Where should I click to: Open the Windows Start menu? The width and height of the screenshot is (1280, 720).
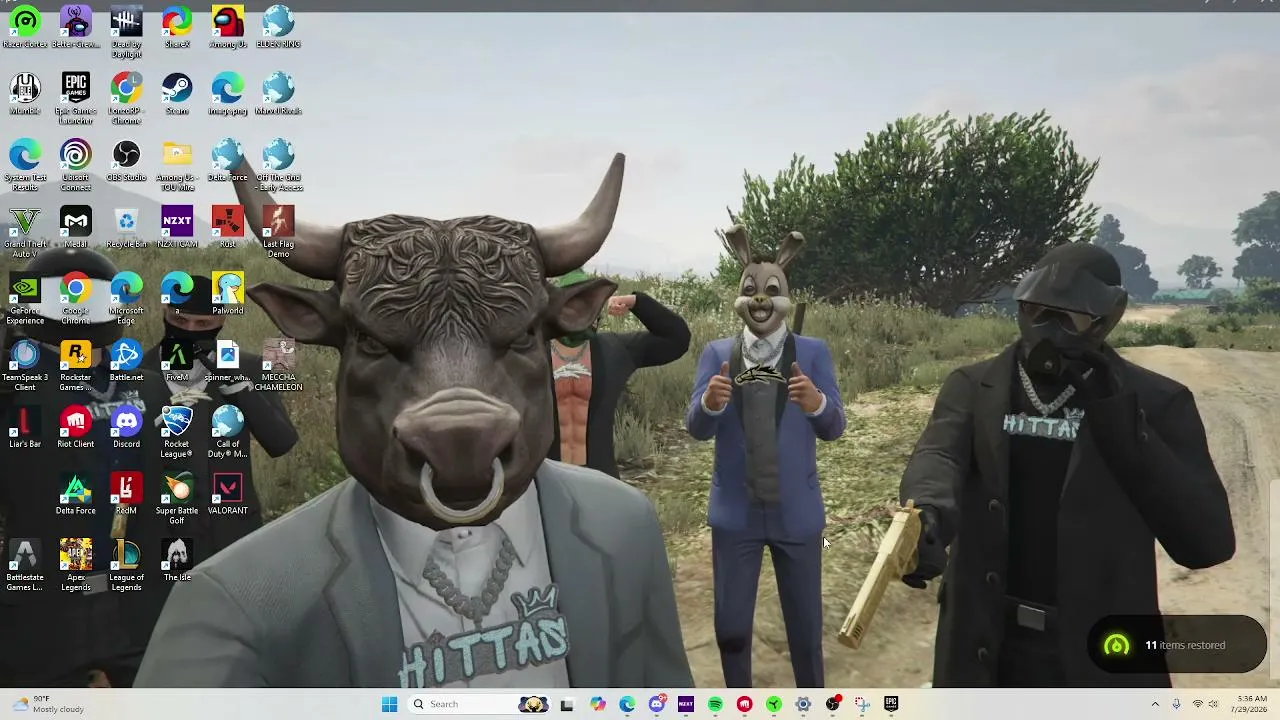coord(389,704)
